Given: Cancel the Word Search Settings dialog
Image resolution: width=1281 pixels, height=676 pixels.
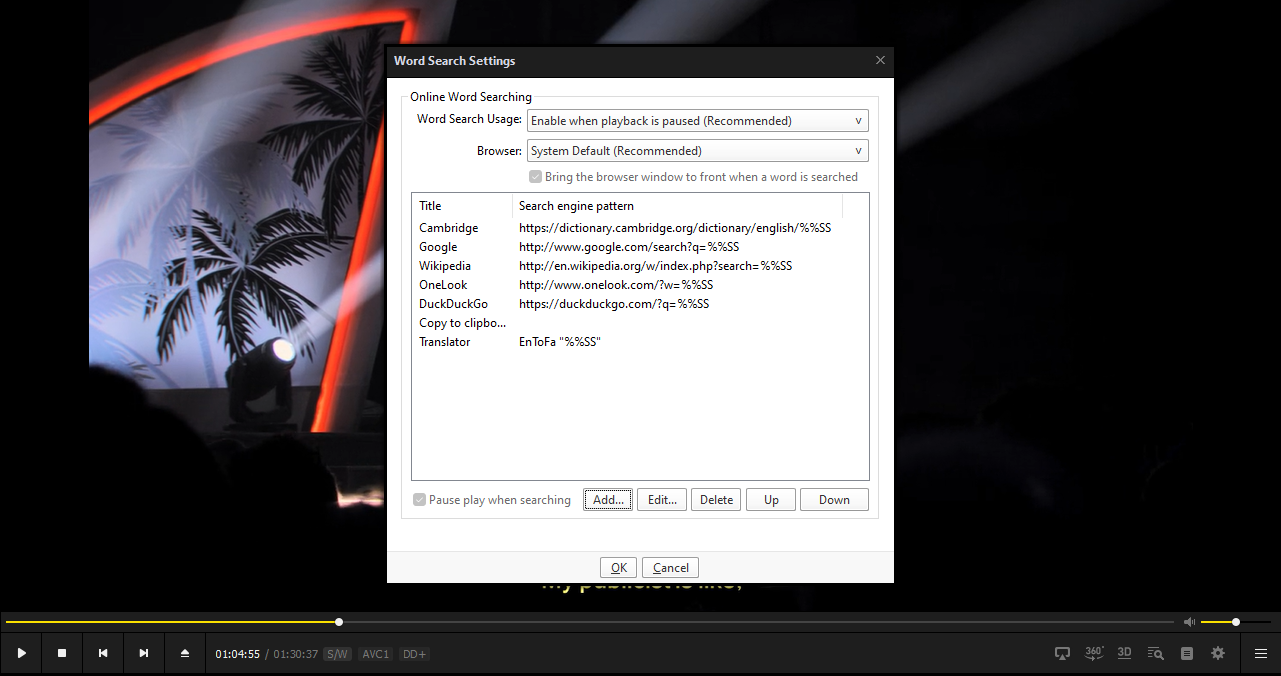Looking at the screenshot, I should (x=670, y=568).
